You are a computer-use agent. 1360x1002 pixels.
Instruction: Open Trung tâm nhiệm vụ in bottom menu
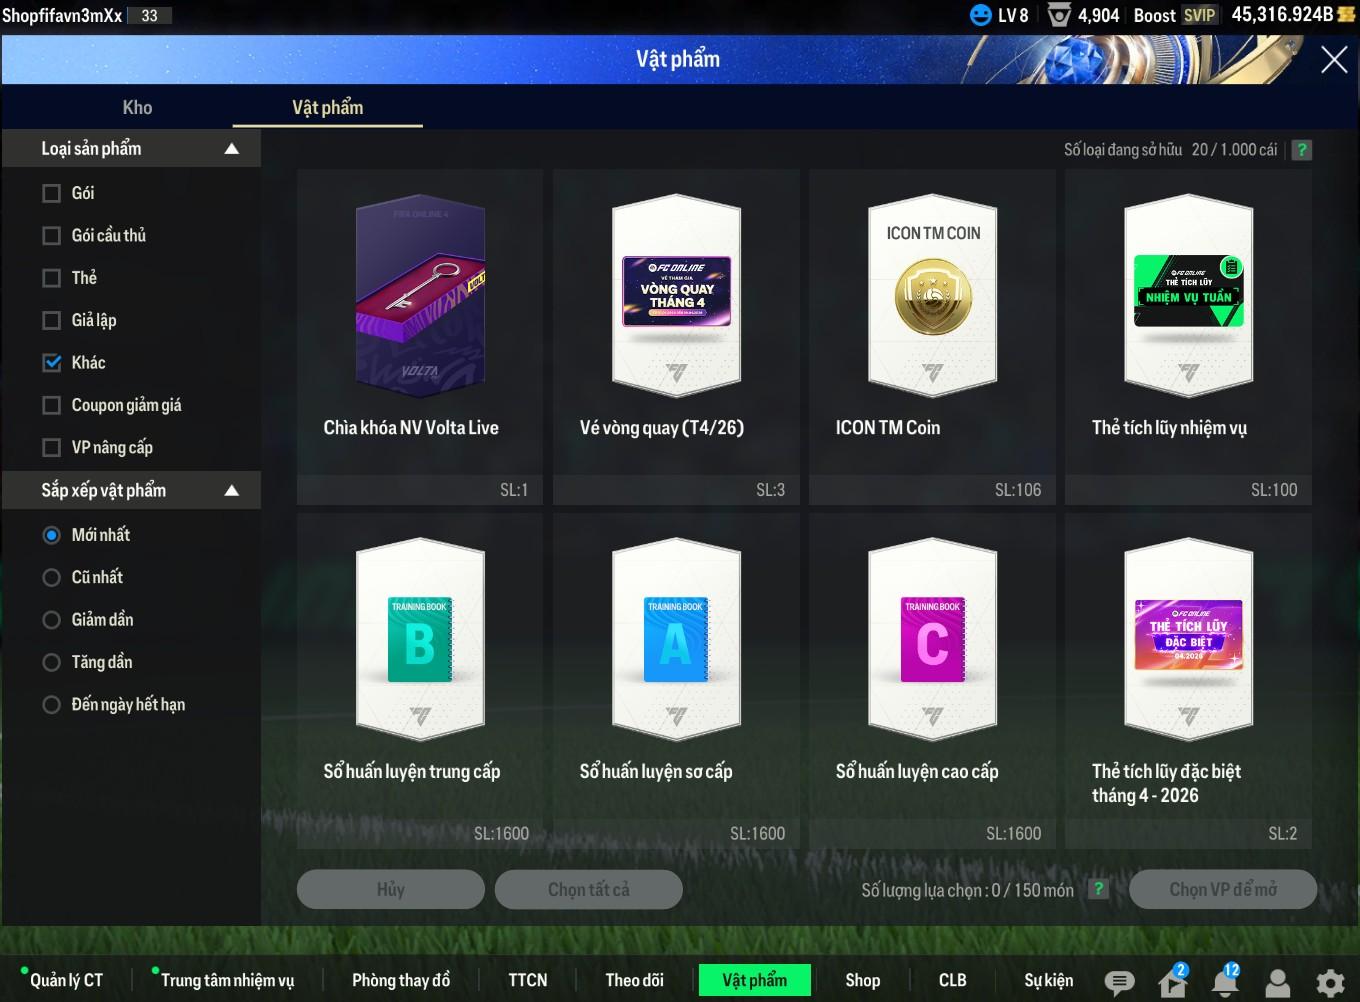coord(227,980)
